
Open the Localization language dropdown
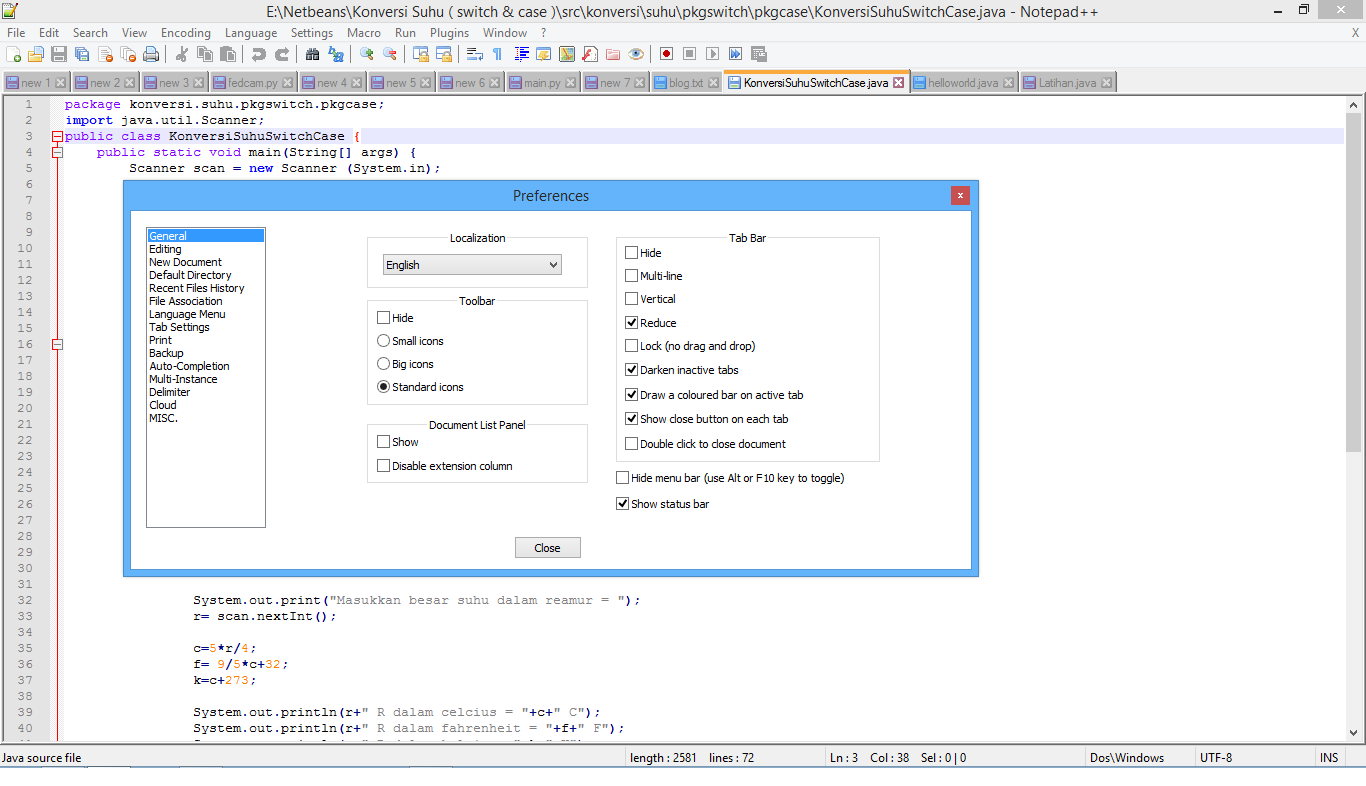click(472, 265)
